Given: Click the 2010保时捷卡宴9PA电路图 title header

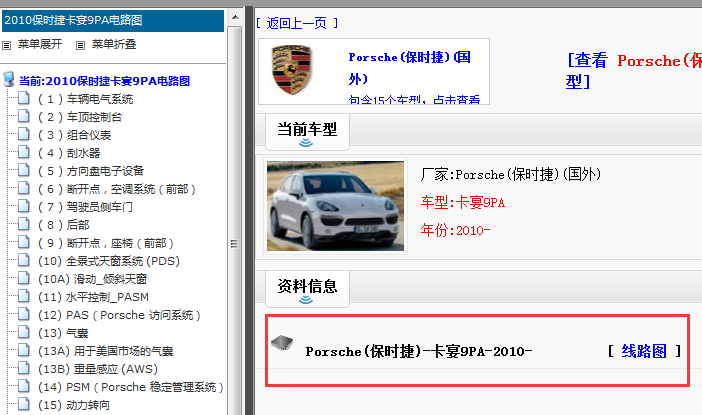Looking at the screenshot, I should click(x=113, y=21).
